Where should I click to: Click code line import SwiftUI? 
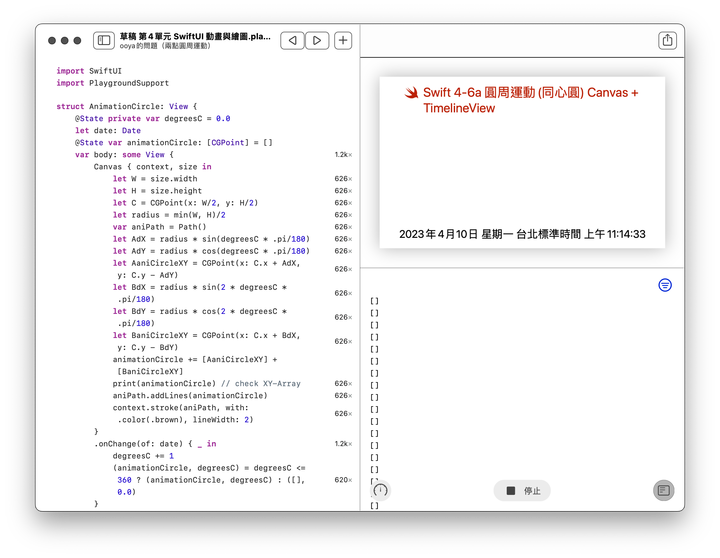pyautogui.click(x=89, y=71)
